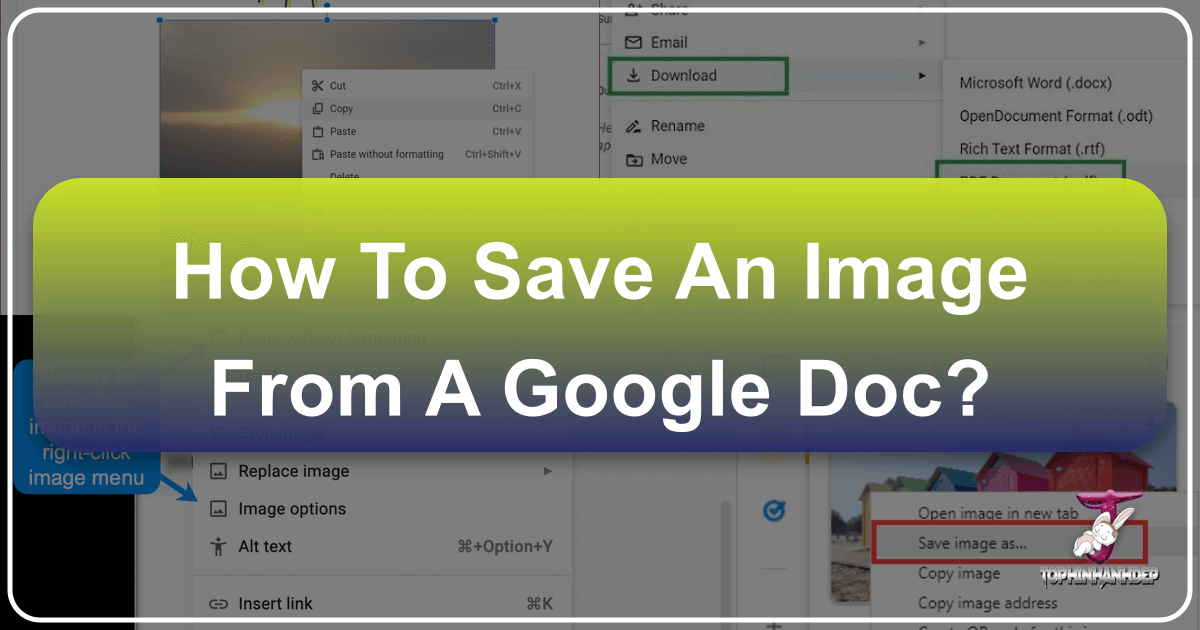1200x630 pixels.
Task: Select Save image as... menu entry
Action: click(x=972, y=544)
